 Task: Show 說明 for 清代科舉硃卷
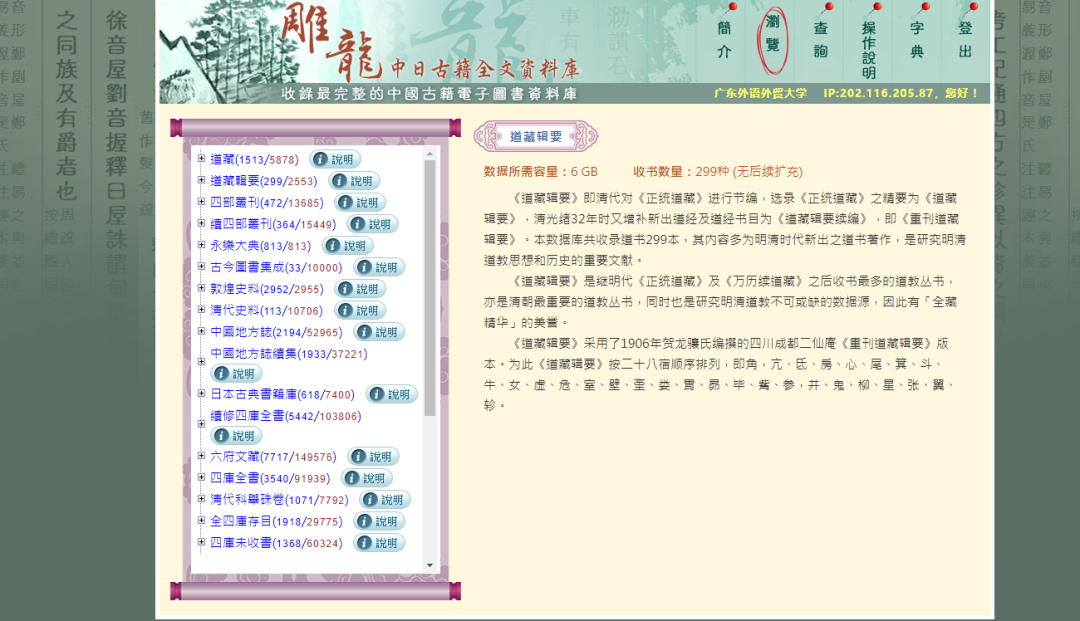tap(385, 500)
